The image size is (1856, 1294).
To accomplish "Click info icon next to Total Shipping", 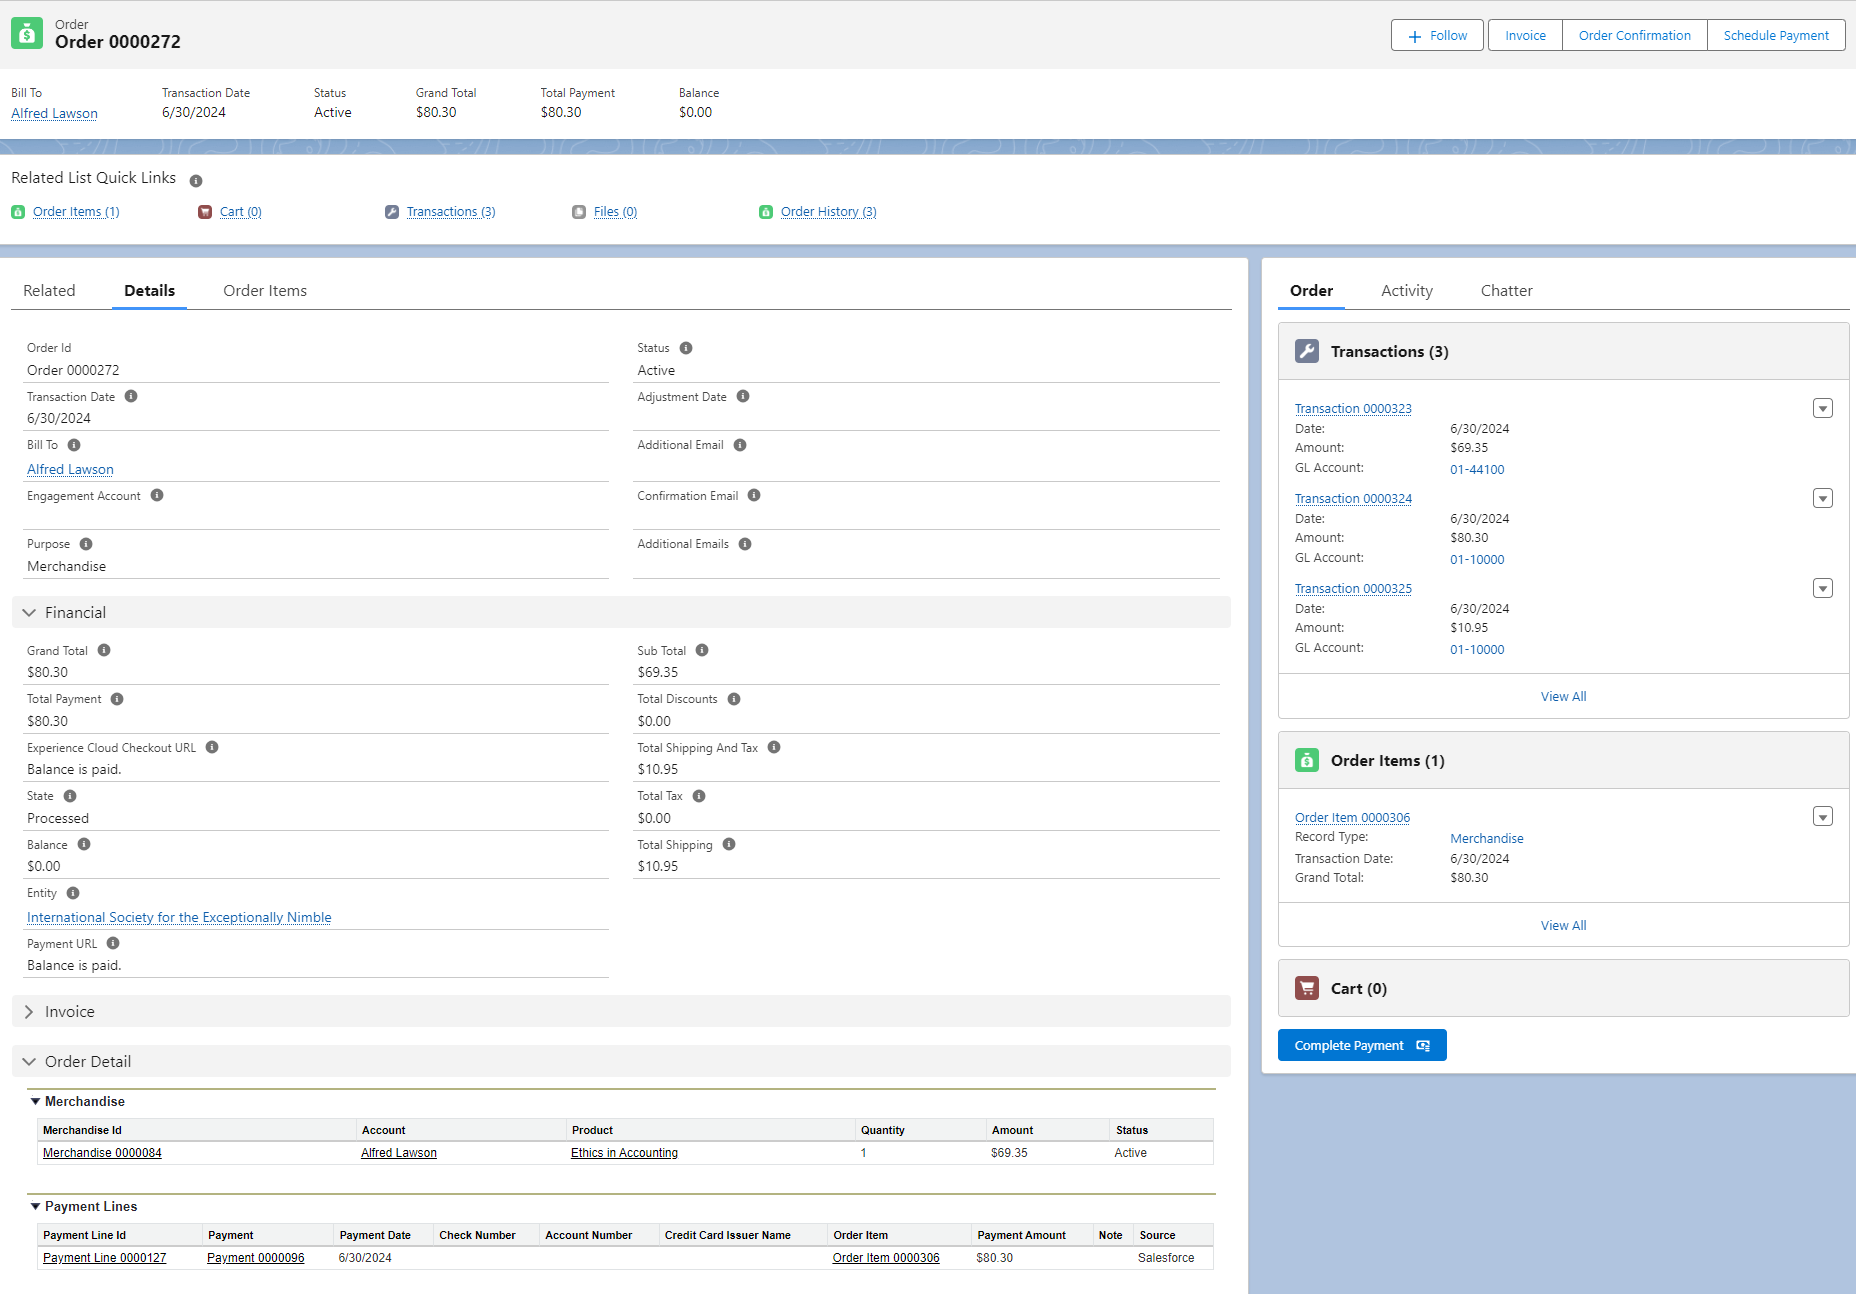I will [x=729, y=844].
